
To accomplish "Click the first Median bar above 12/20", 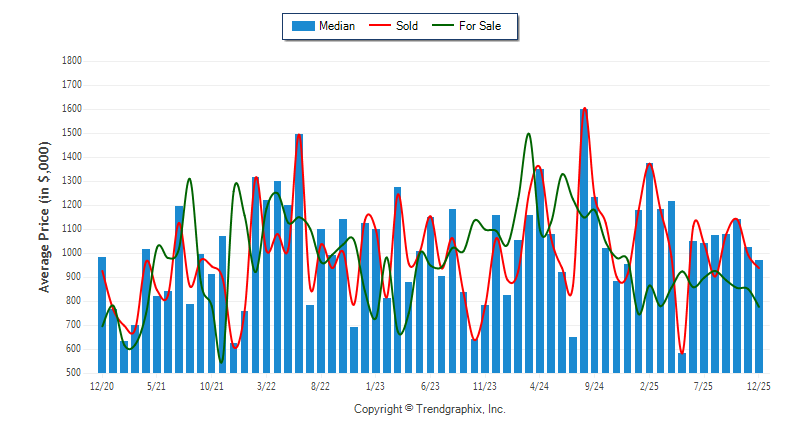I will tap(102, 314).
